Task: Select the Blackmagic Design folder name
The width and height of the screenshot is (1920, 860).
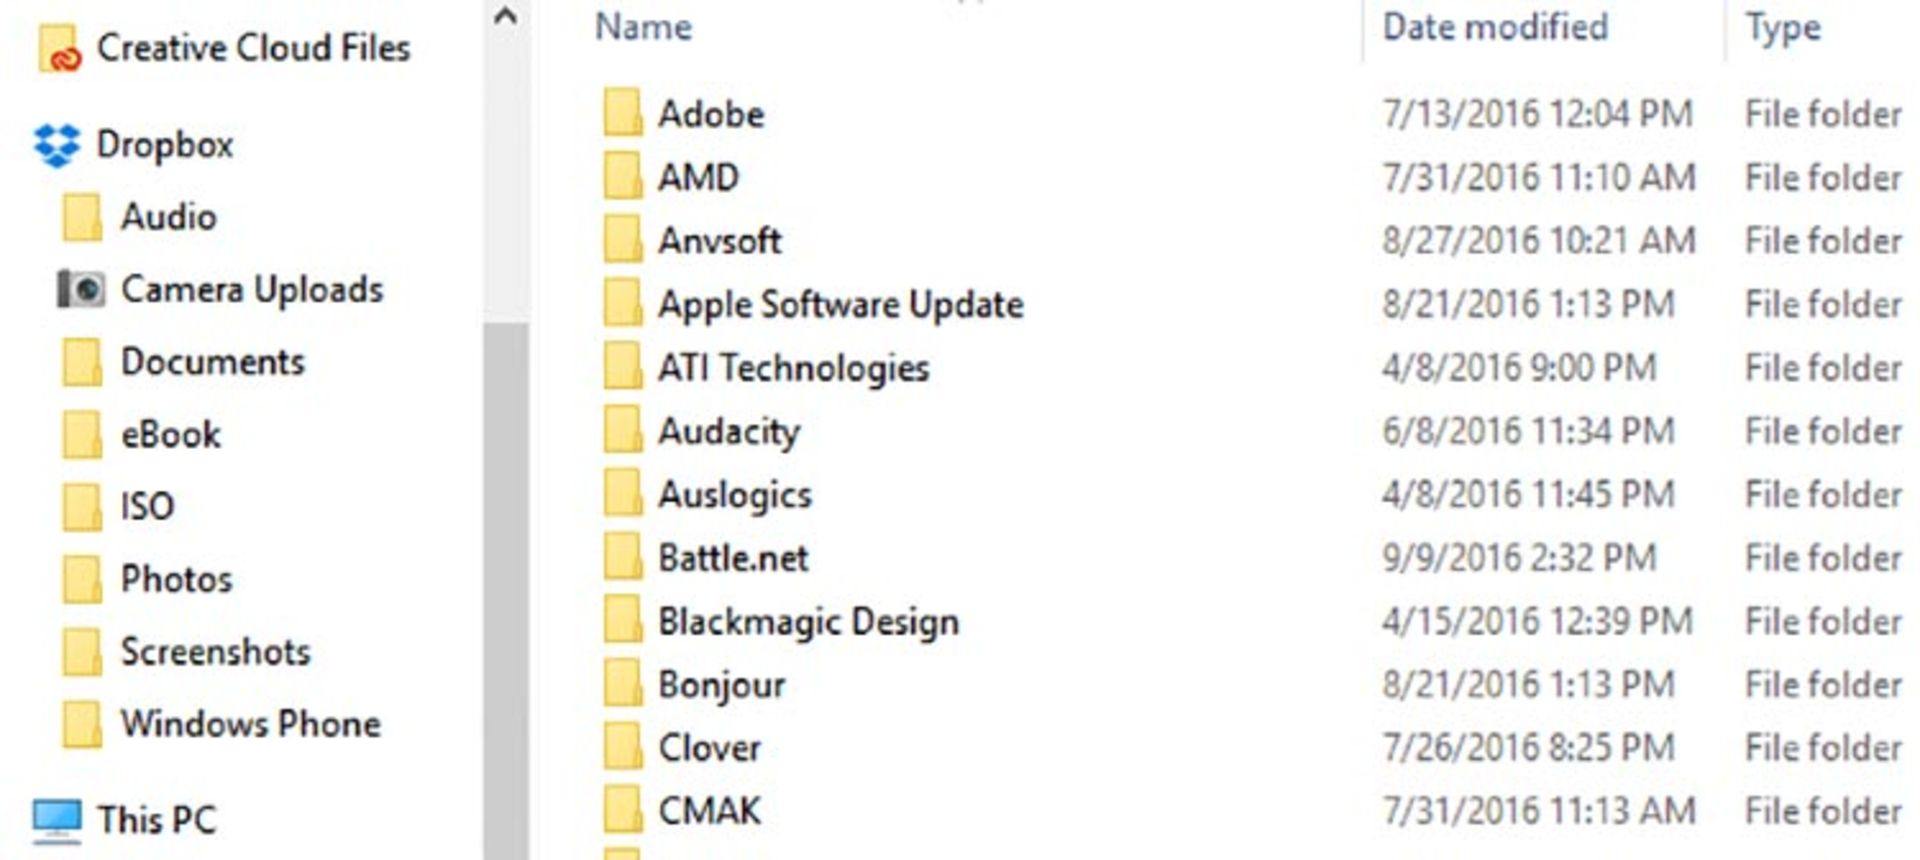Action: 808,622
